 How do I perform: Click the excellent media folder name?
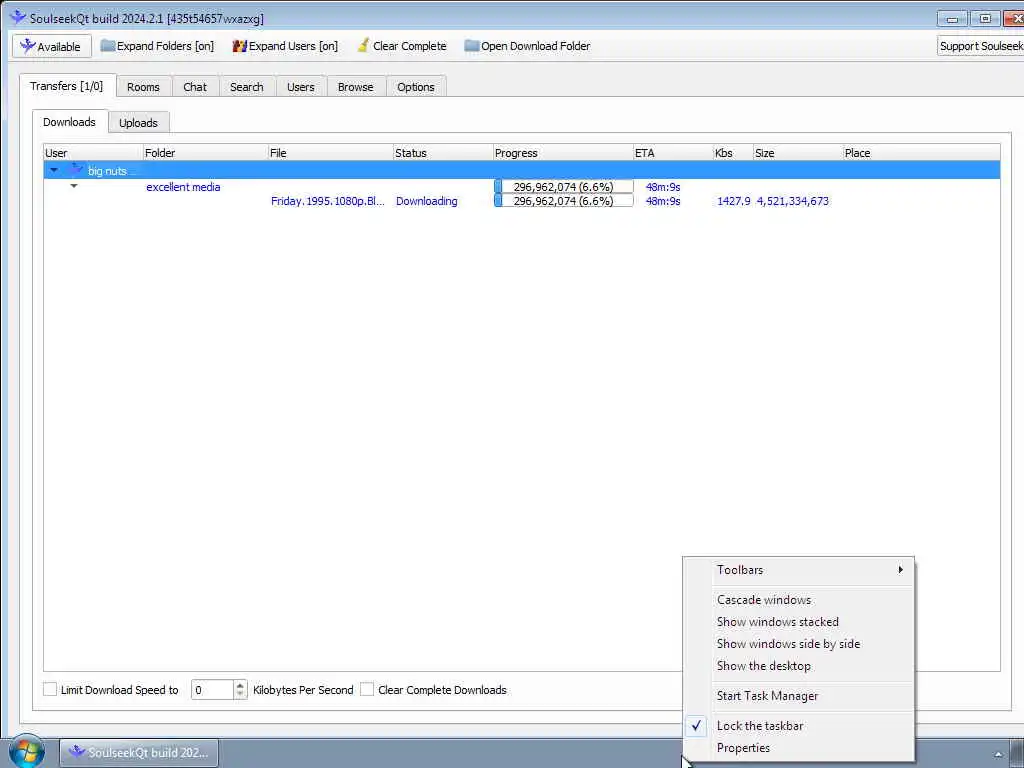pos(183,187)
